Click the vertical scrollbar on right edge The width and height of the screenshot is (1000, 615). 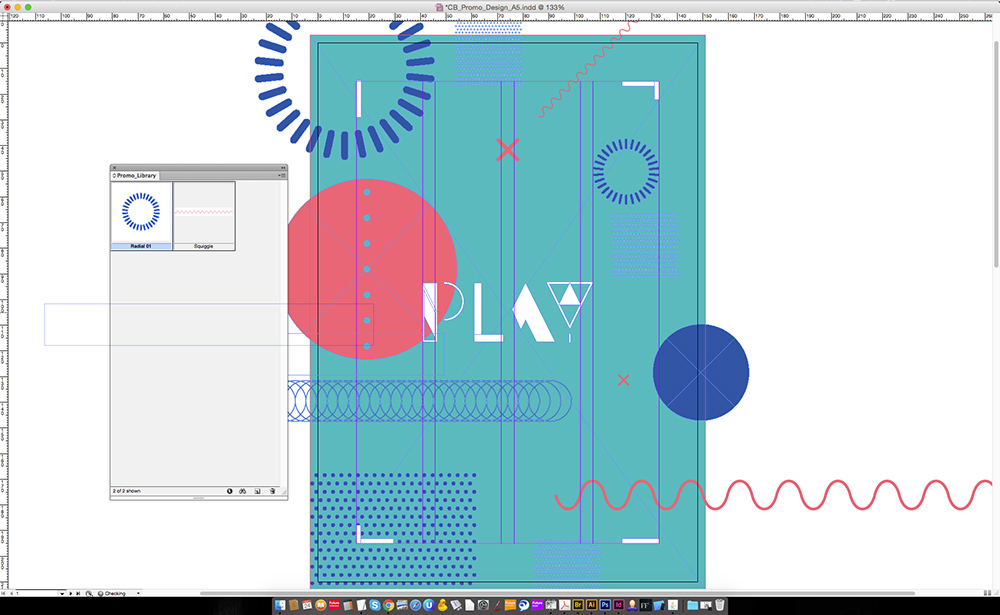pyautogui.click(x=996, y=153)
